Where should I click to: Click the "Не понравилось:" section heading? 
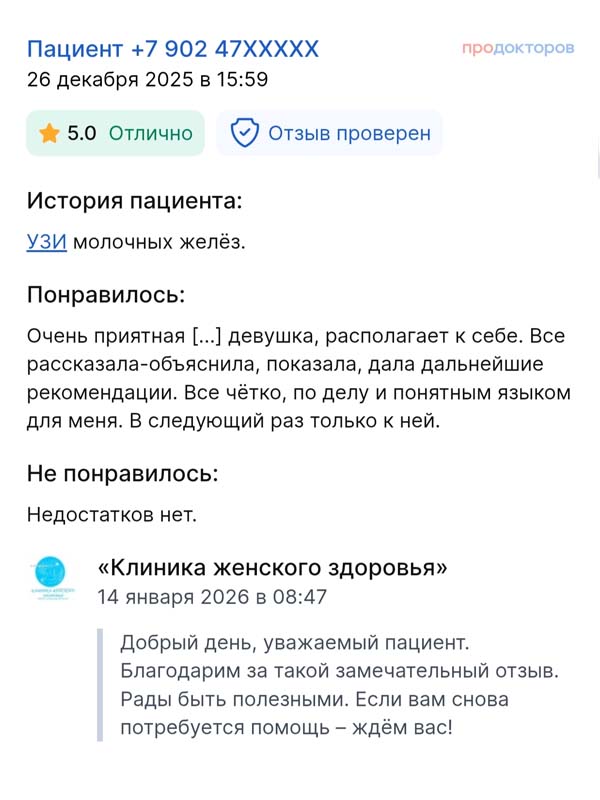[122, 473]
